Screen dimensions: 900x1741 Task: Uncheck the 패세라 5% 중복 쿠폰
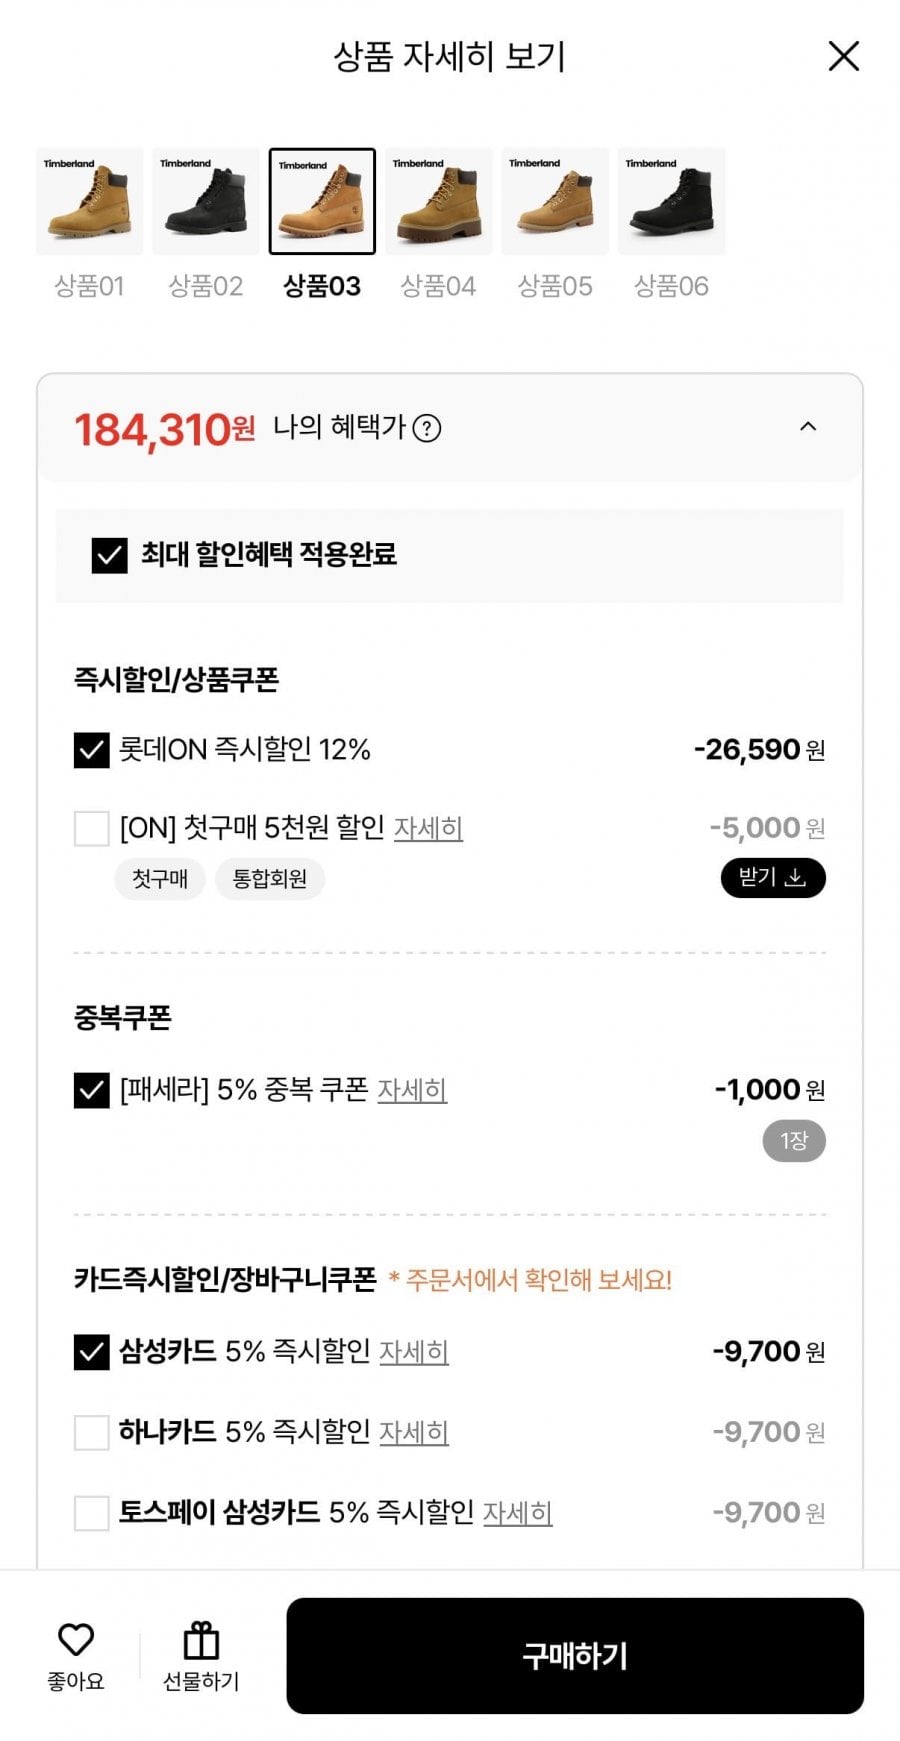coord(92,1090)
